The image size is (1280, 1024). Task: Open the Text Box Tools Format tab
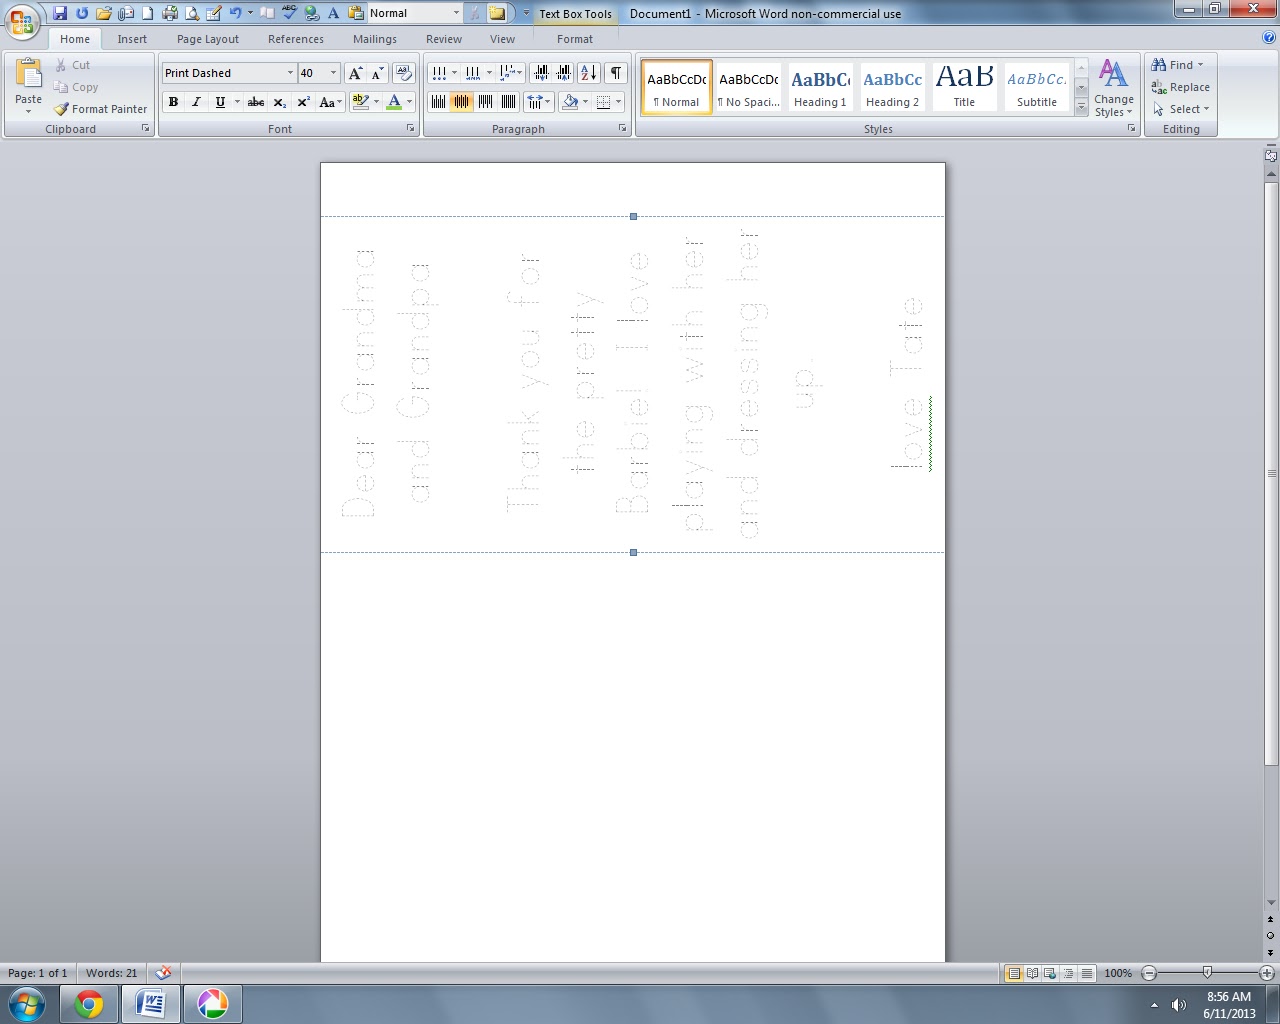click(575, 39)
